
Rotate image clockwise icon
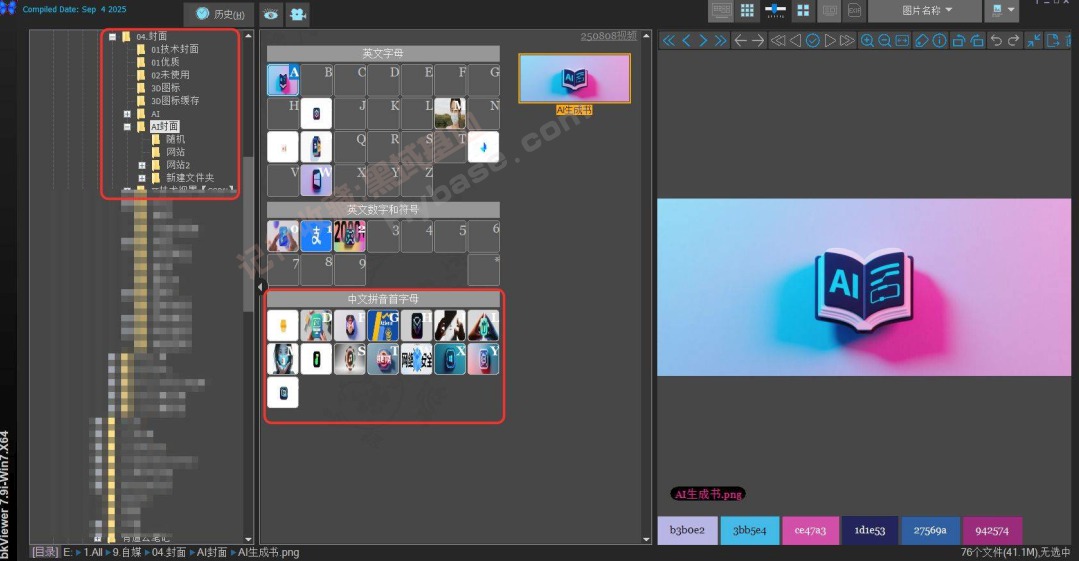(x=976, y=41)
